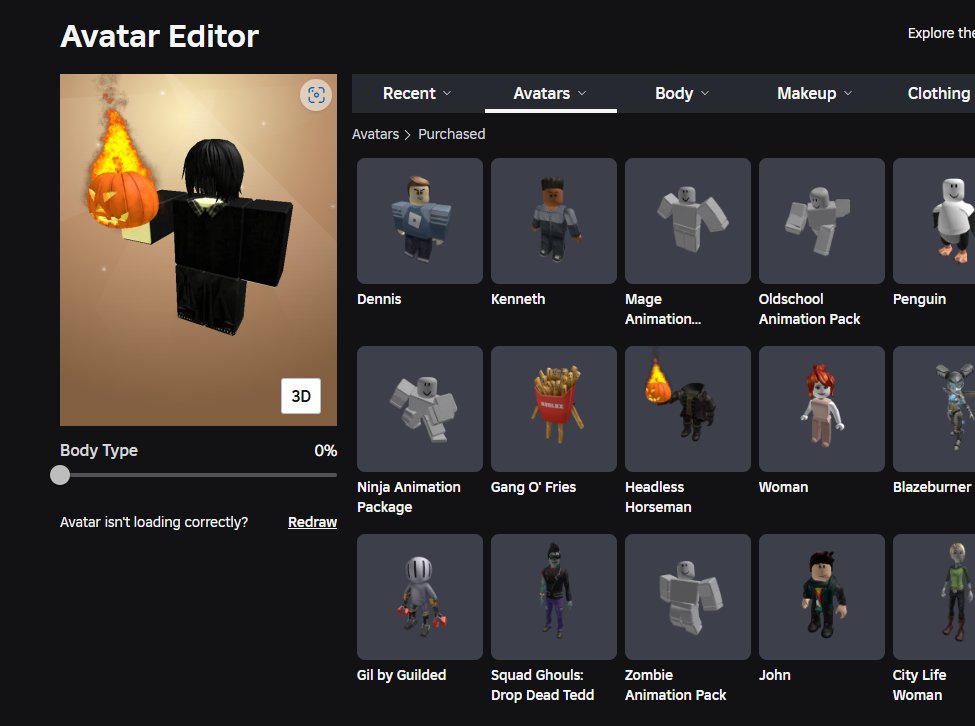Click the avatar snapshot camera icon
Image resolution: width=975 pixels, height=726 pixels.
coord(316,95)
